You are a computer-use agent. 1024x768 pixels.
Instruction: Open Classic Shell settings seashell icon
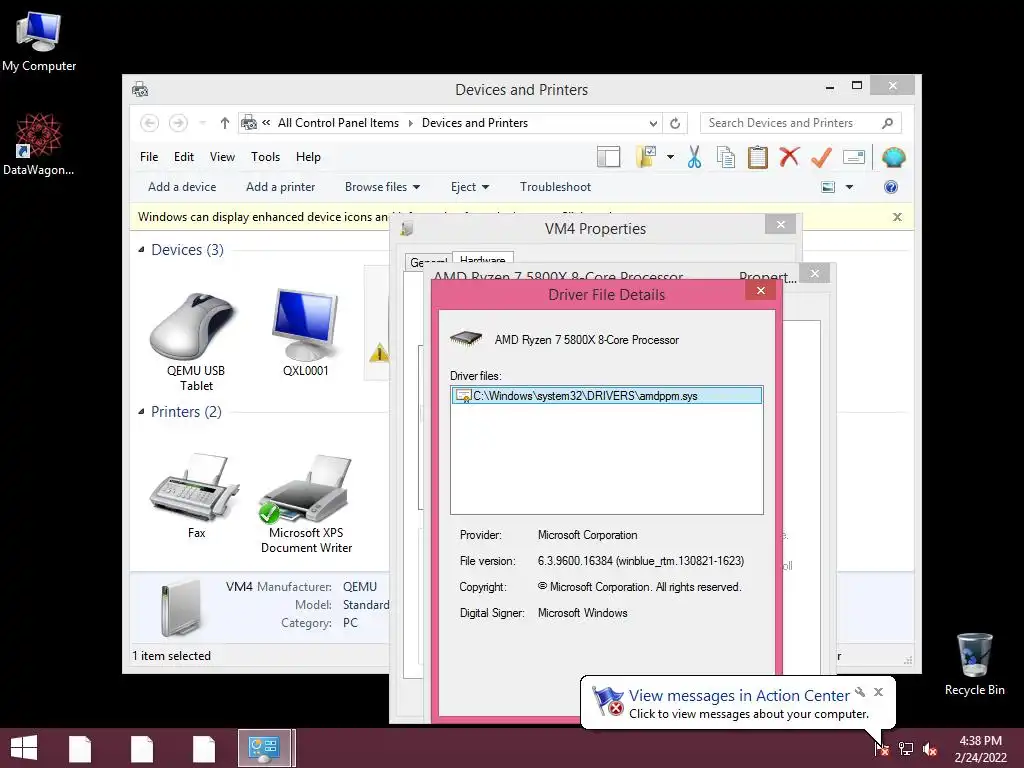(x=893, y=157)
